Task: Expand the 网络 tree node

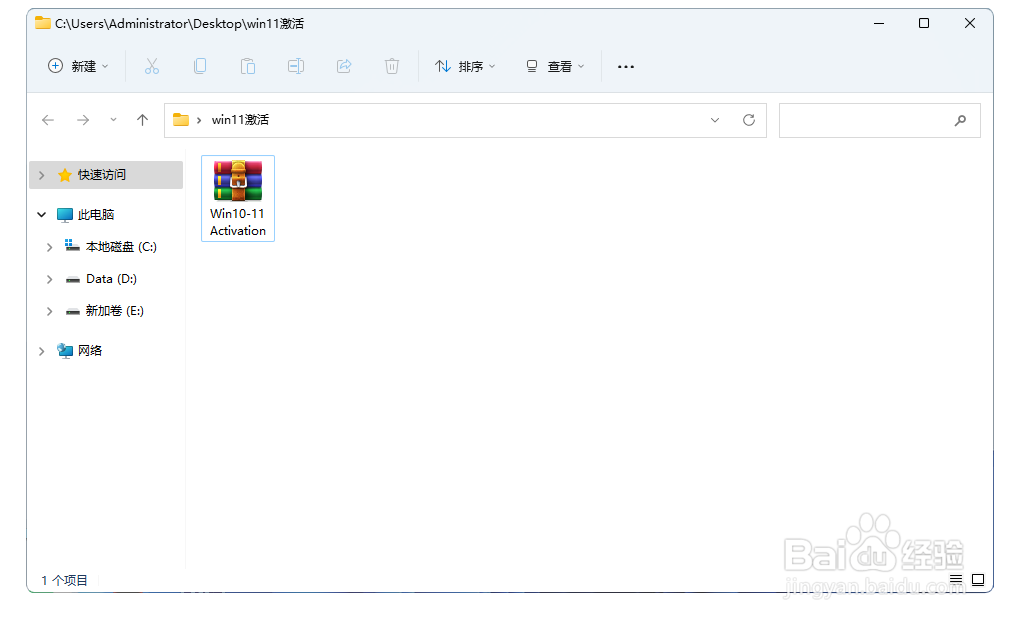Action: [42, 351]
